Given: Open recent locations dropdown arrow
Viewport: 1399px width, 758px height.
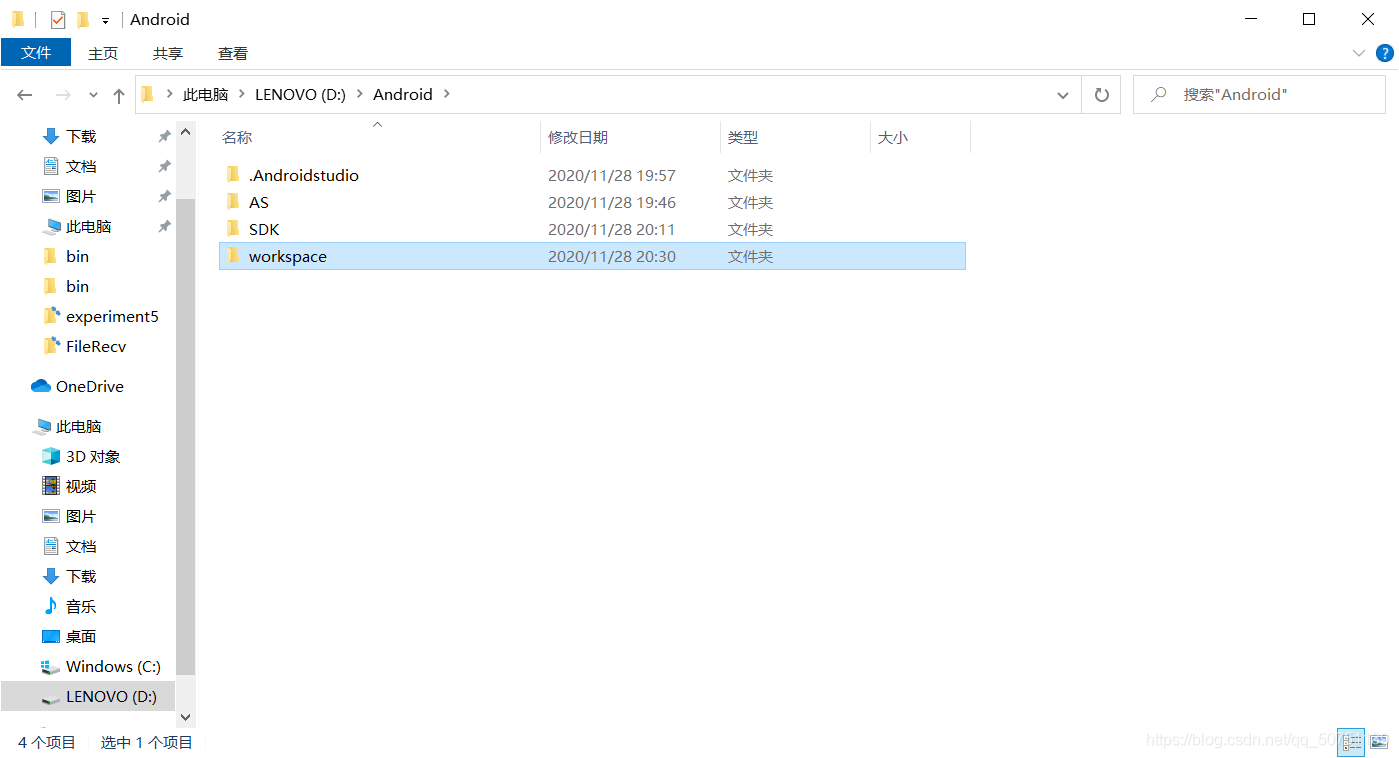Looking at the screenshot, I should (93, 95).
